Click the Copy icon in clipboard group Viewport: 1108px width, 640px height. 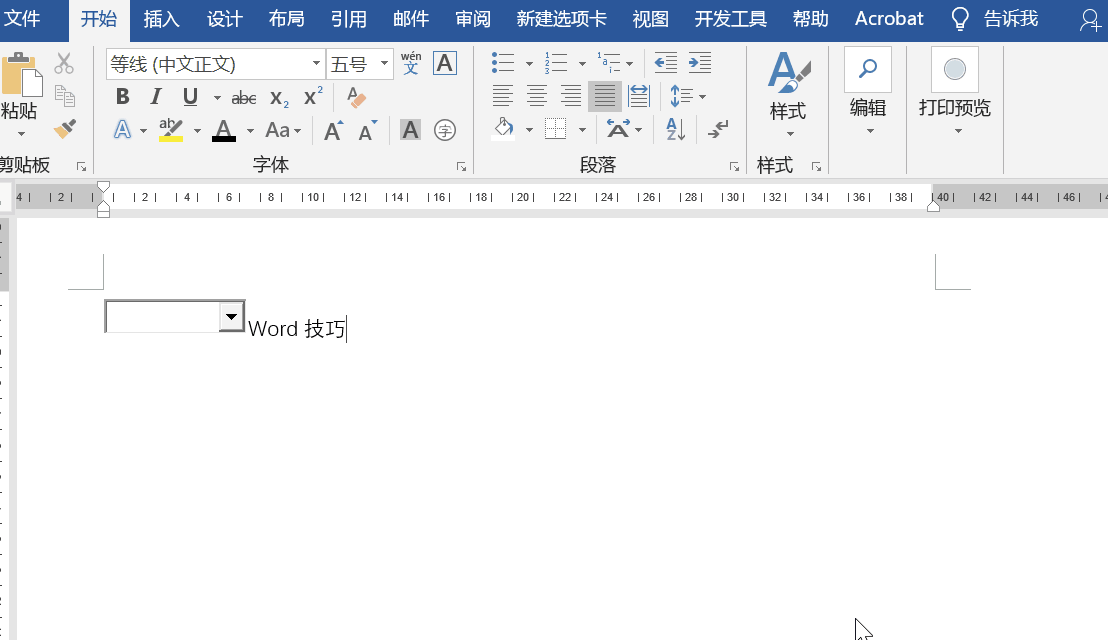(64, 96)
